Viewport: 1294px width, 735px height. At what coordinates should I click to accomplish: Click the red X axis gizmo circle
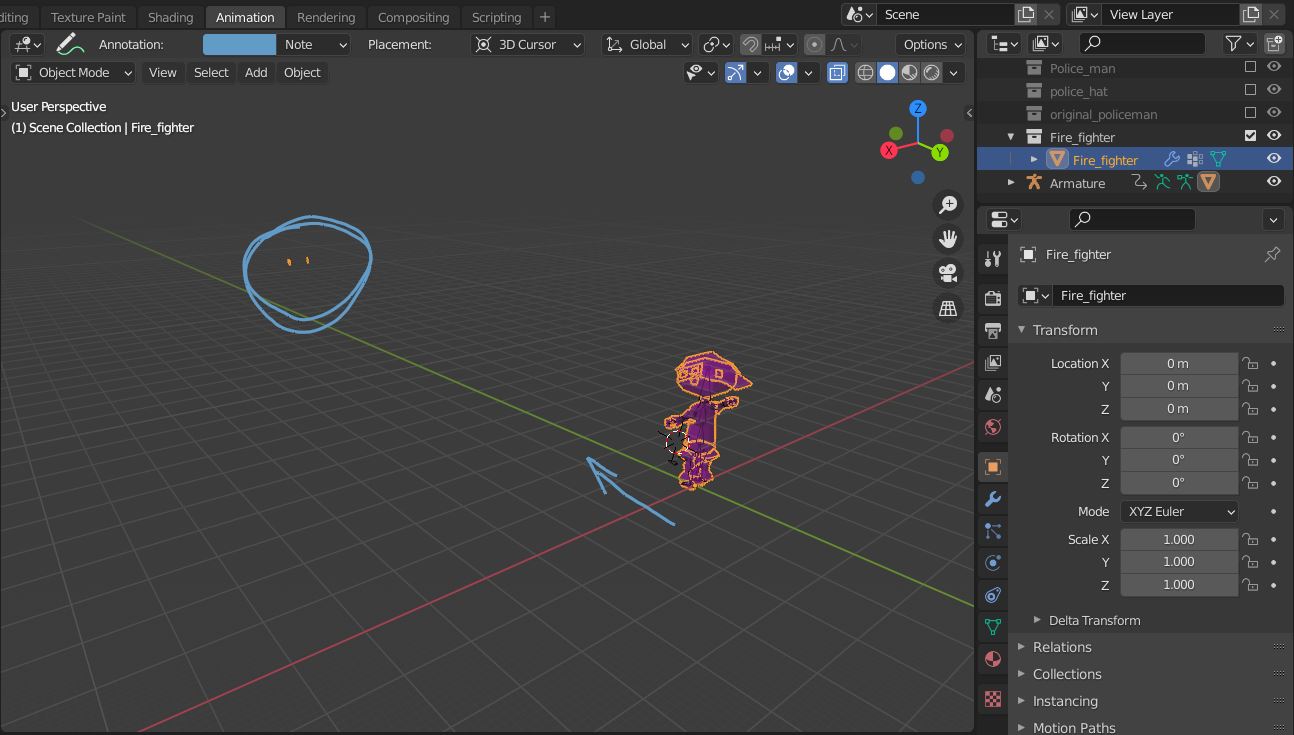[889, 150]
